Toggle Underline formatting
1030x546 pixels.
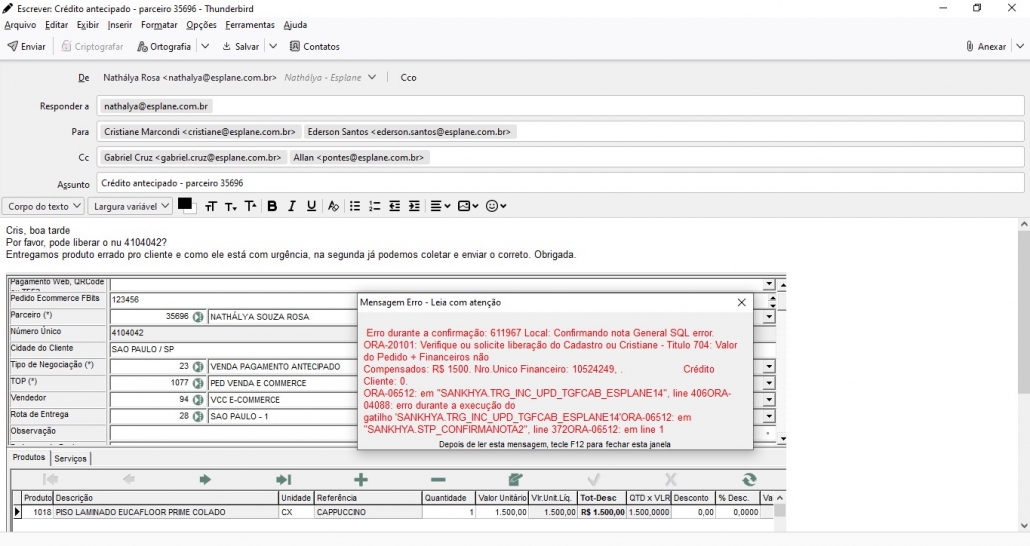coord(312,206)
